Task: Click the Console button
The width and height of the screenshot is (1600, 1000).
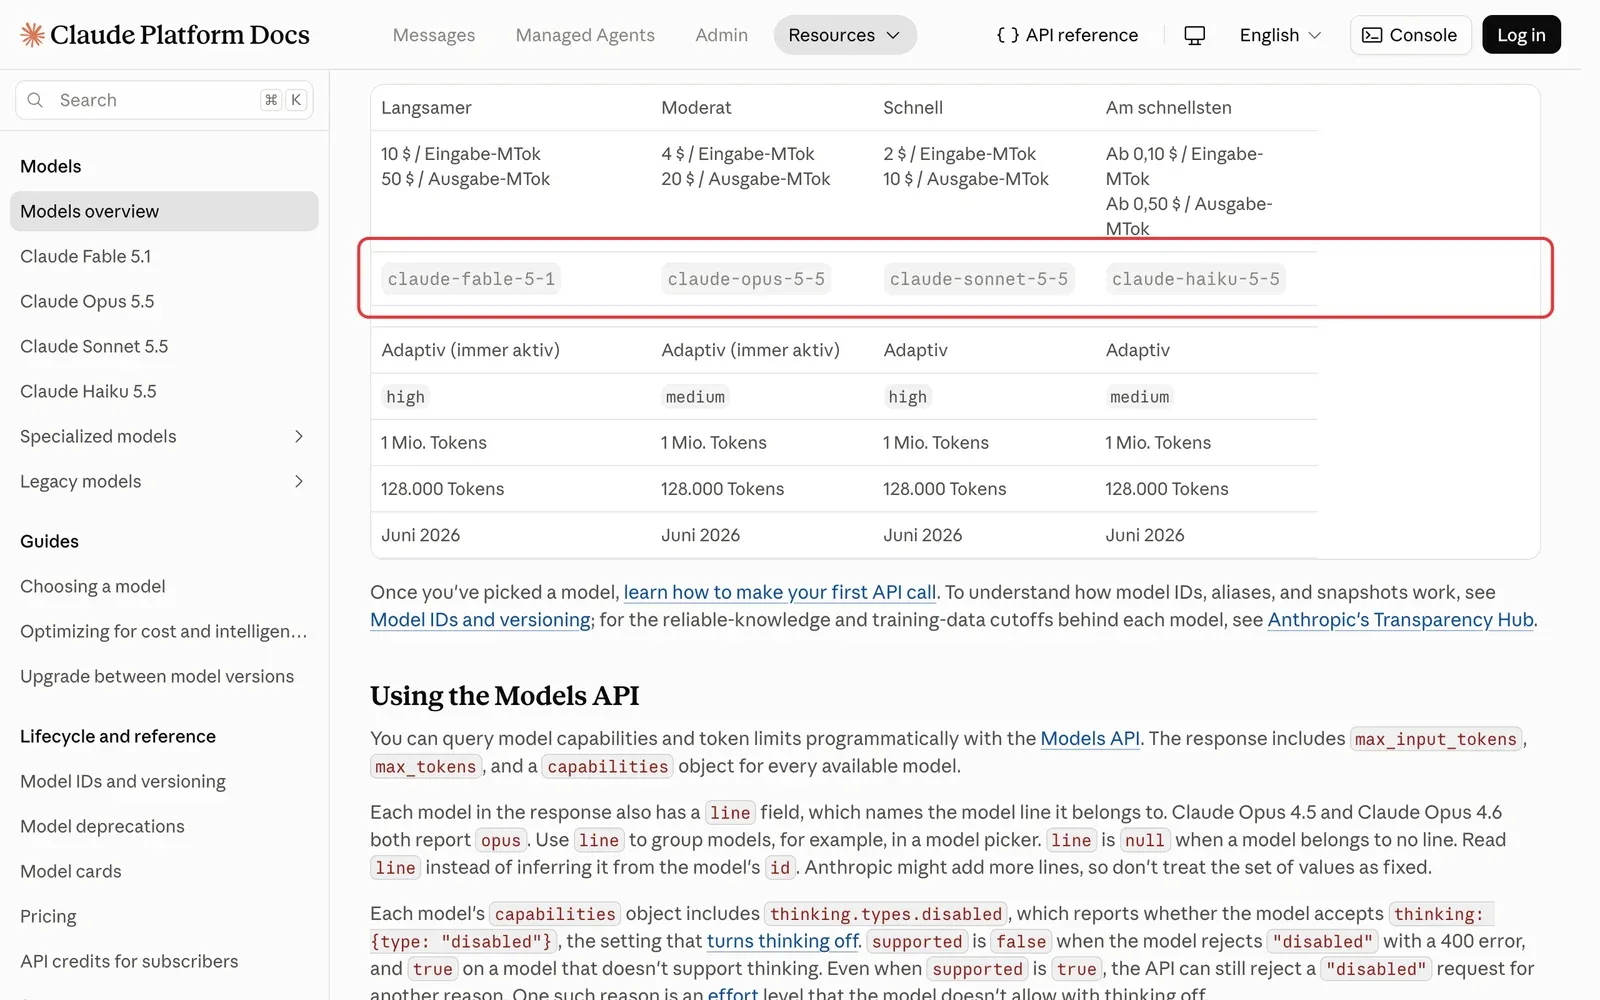Action: click(1410, 35)
